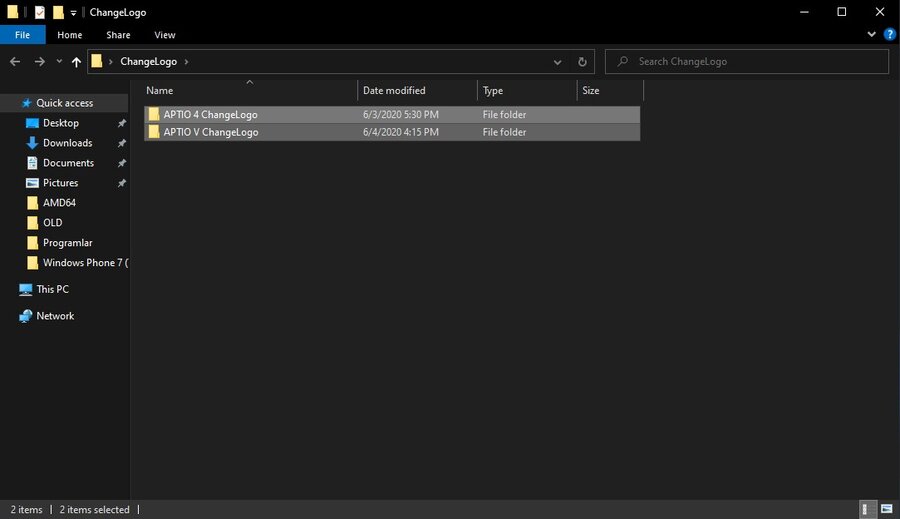This screenshot has width=900, height=519.
Task: Click the pin icon next to Downloads
Action: 122,143
